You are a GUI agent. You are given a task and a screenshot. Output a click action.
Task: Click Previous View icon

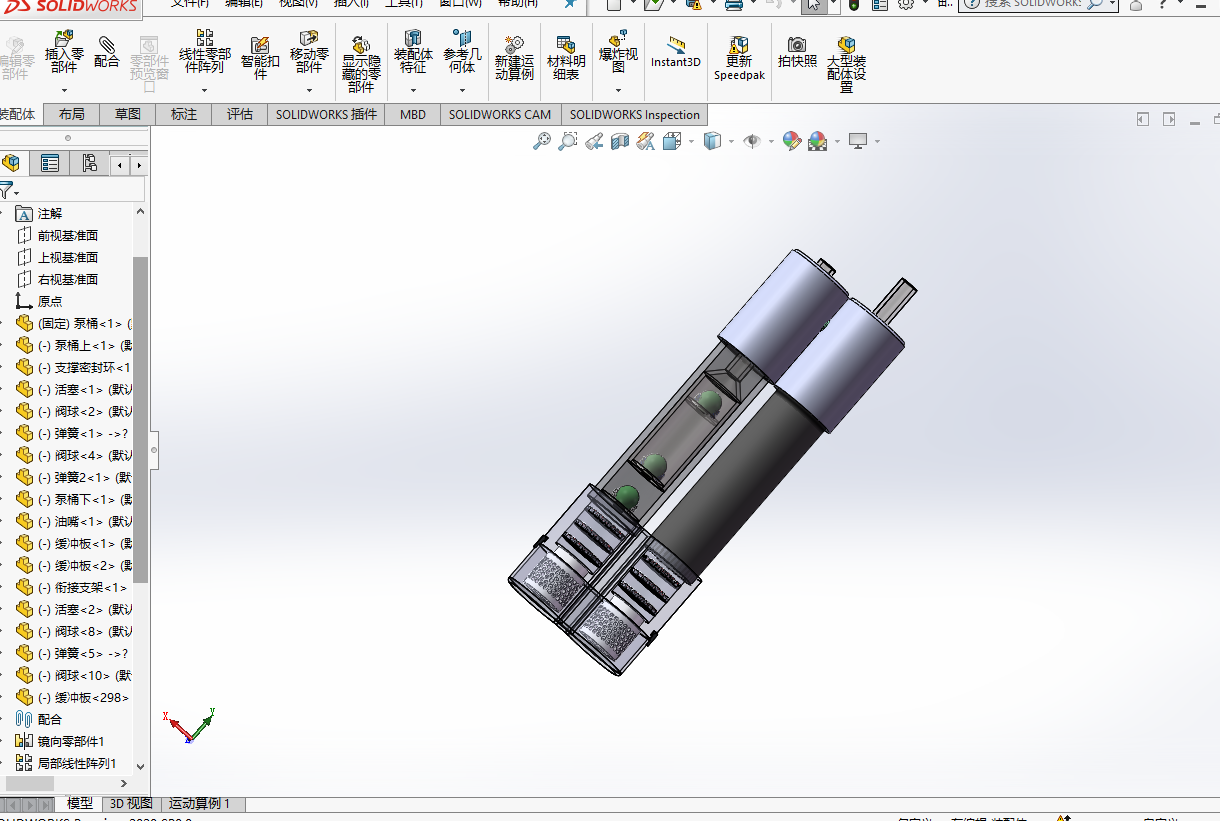(x=594, y=141)
